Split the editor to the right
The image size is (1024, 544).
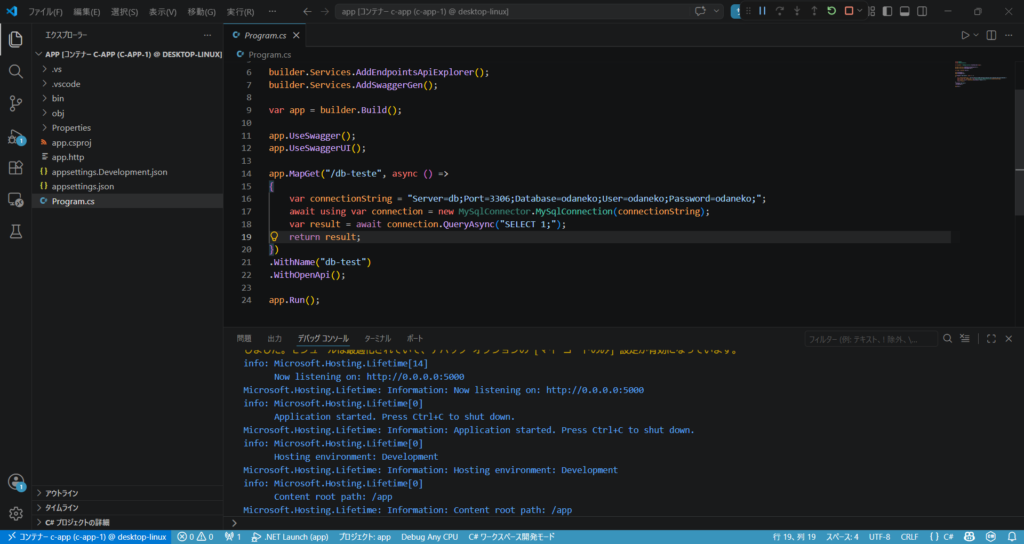coord(991,35)
